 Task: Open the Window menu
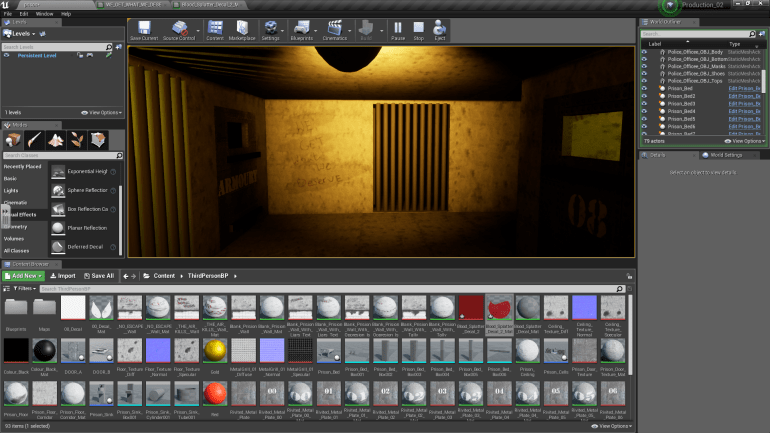(x=45, y=14)
